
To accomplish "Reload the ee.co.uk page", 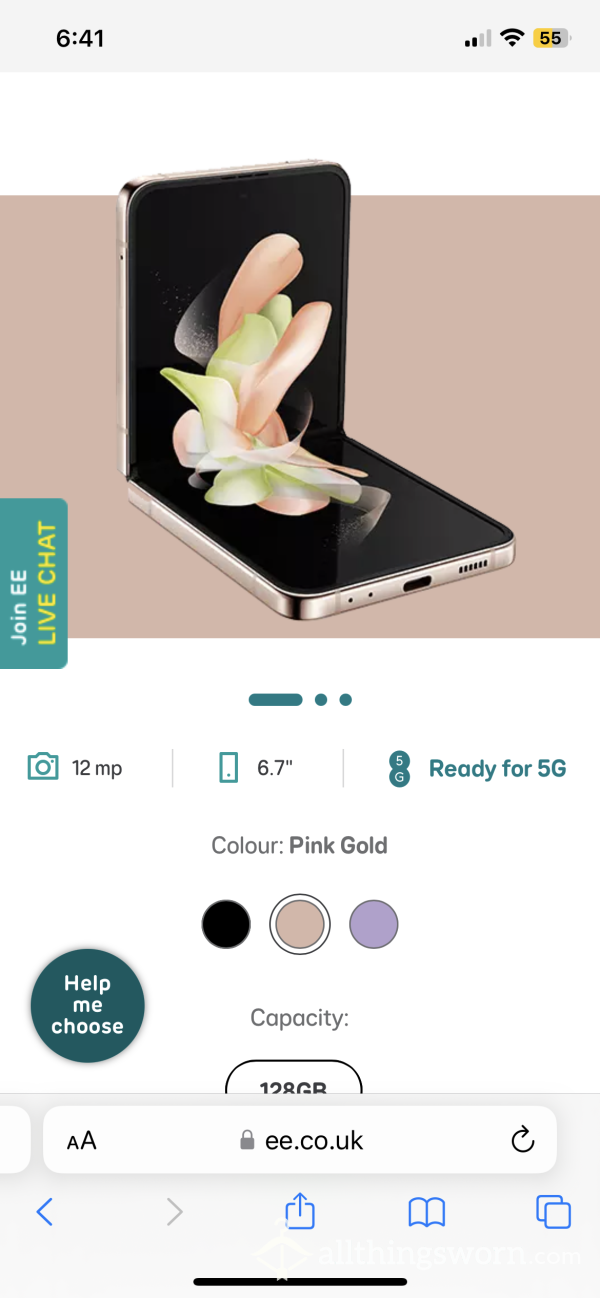I will click(522, 1140).
